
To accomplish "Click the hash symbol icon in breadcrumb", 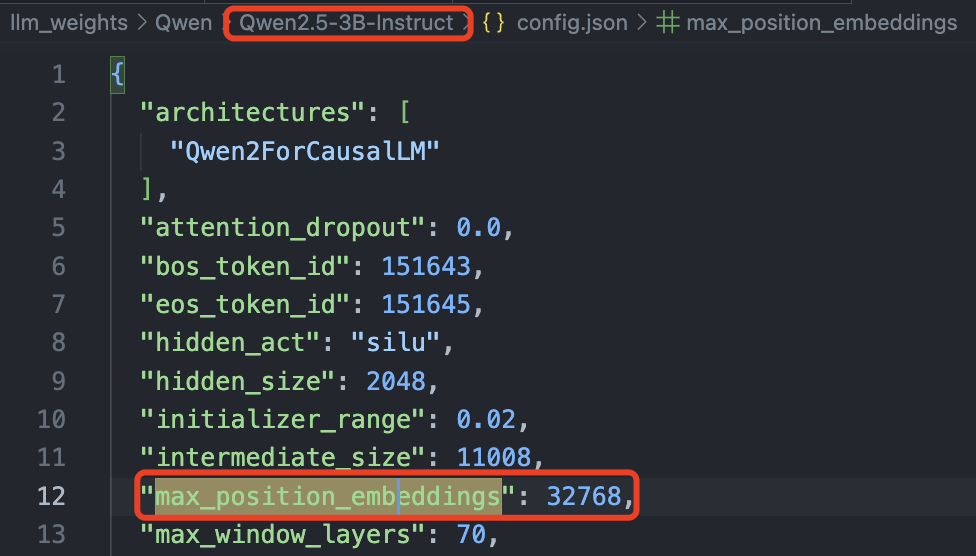I will [x=668, y=23].
